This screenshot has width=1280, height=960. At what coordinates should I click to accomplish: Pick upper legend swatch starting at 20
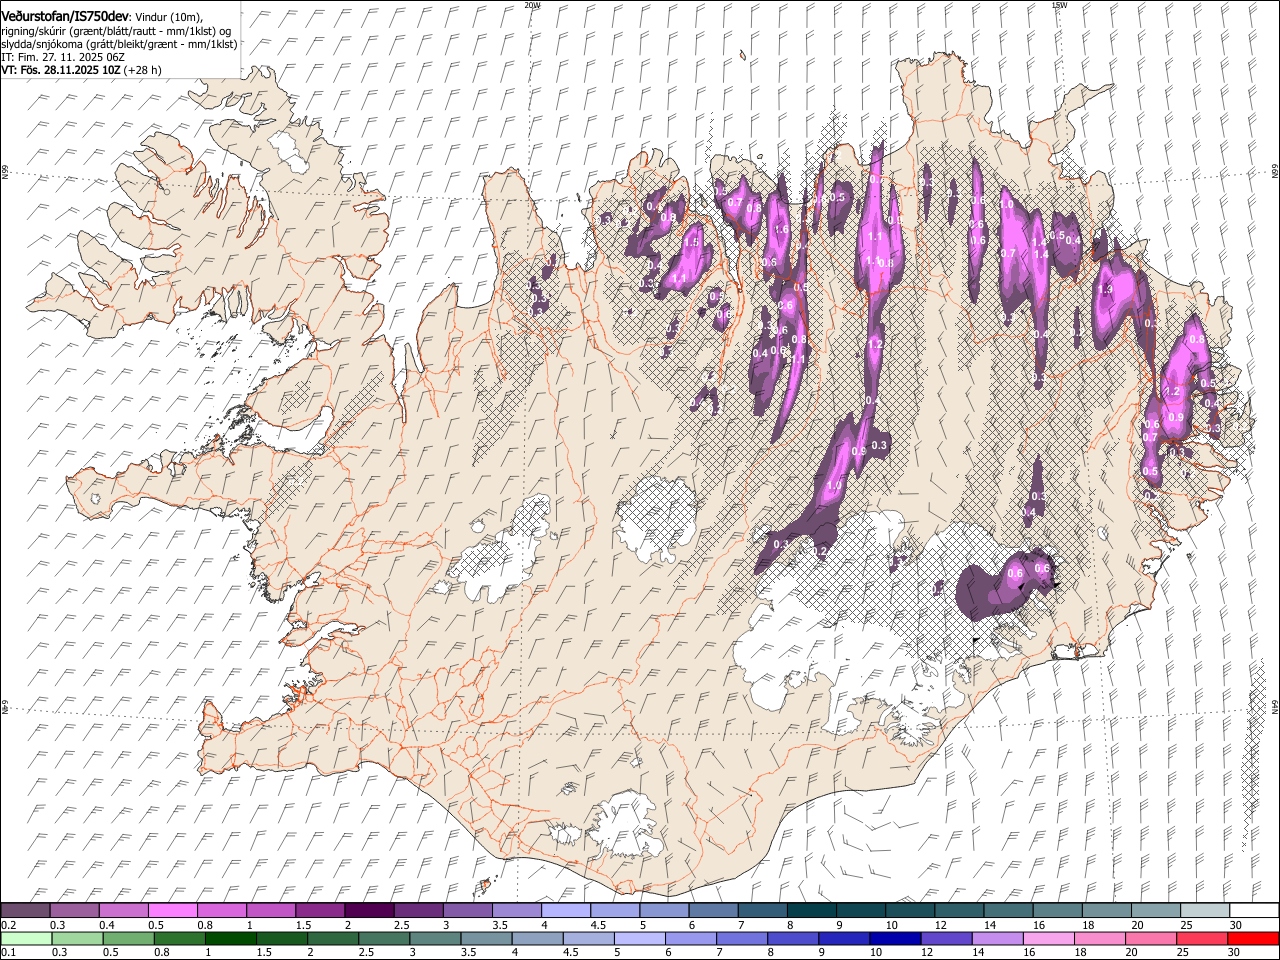[1154, 911]
